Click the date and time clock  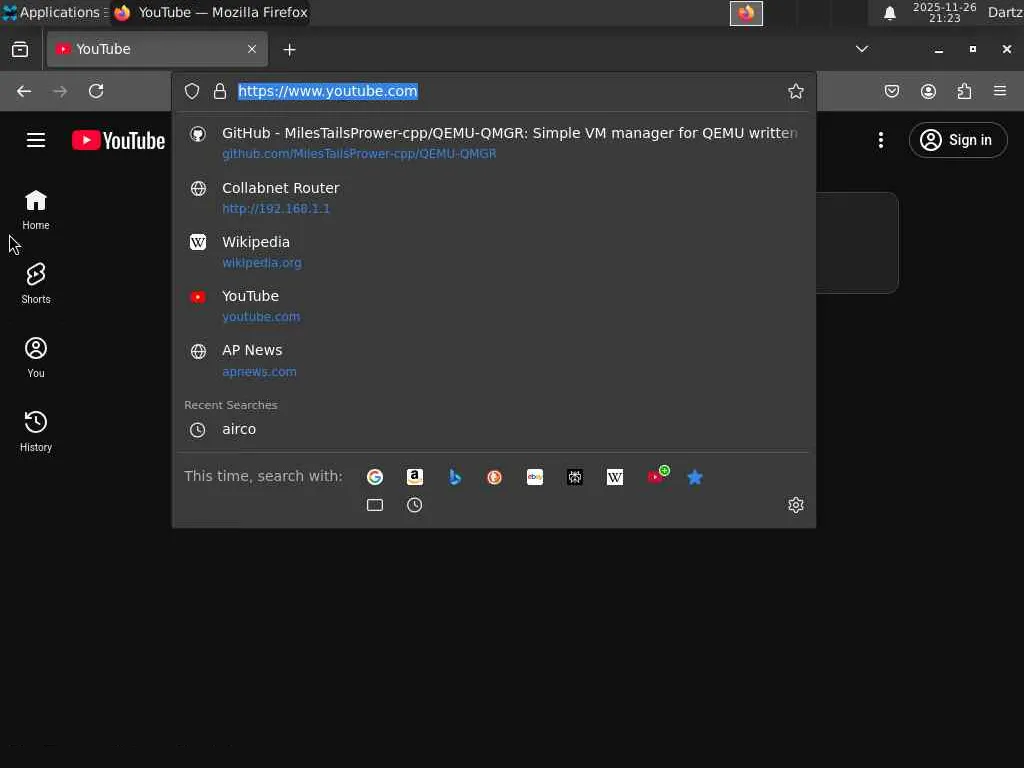(x=944, y=12)
